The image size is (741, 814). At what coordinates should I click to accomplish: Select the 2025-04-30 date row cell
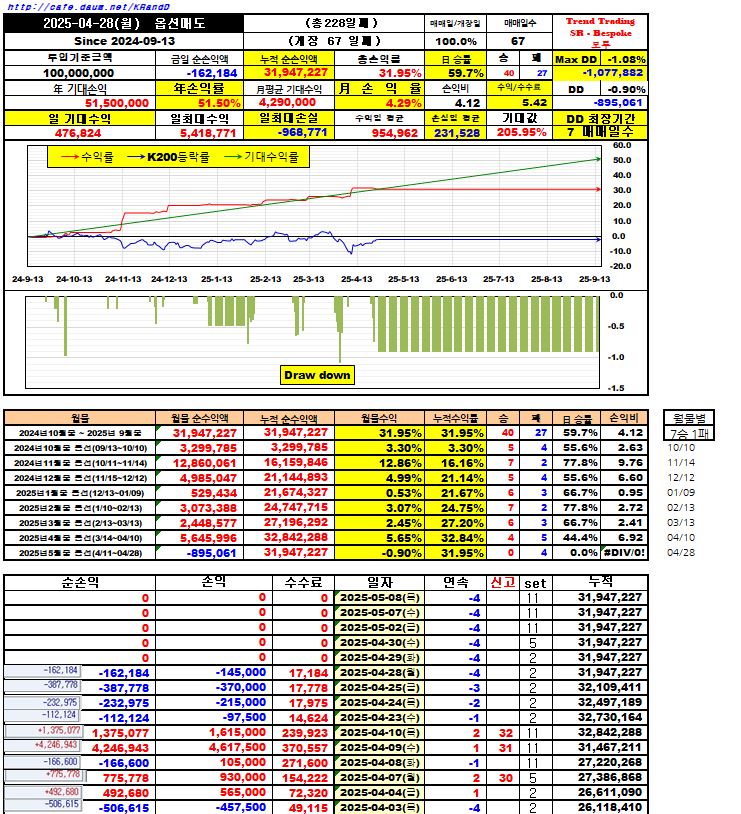coord(380,643)
